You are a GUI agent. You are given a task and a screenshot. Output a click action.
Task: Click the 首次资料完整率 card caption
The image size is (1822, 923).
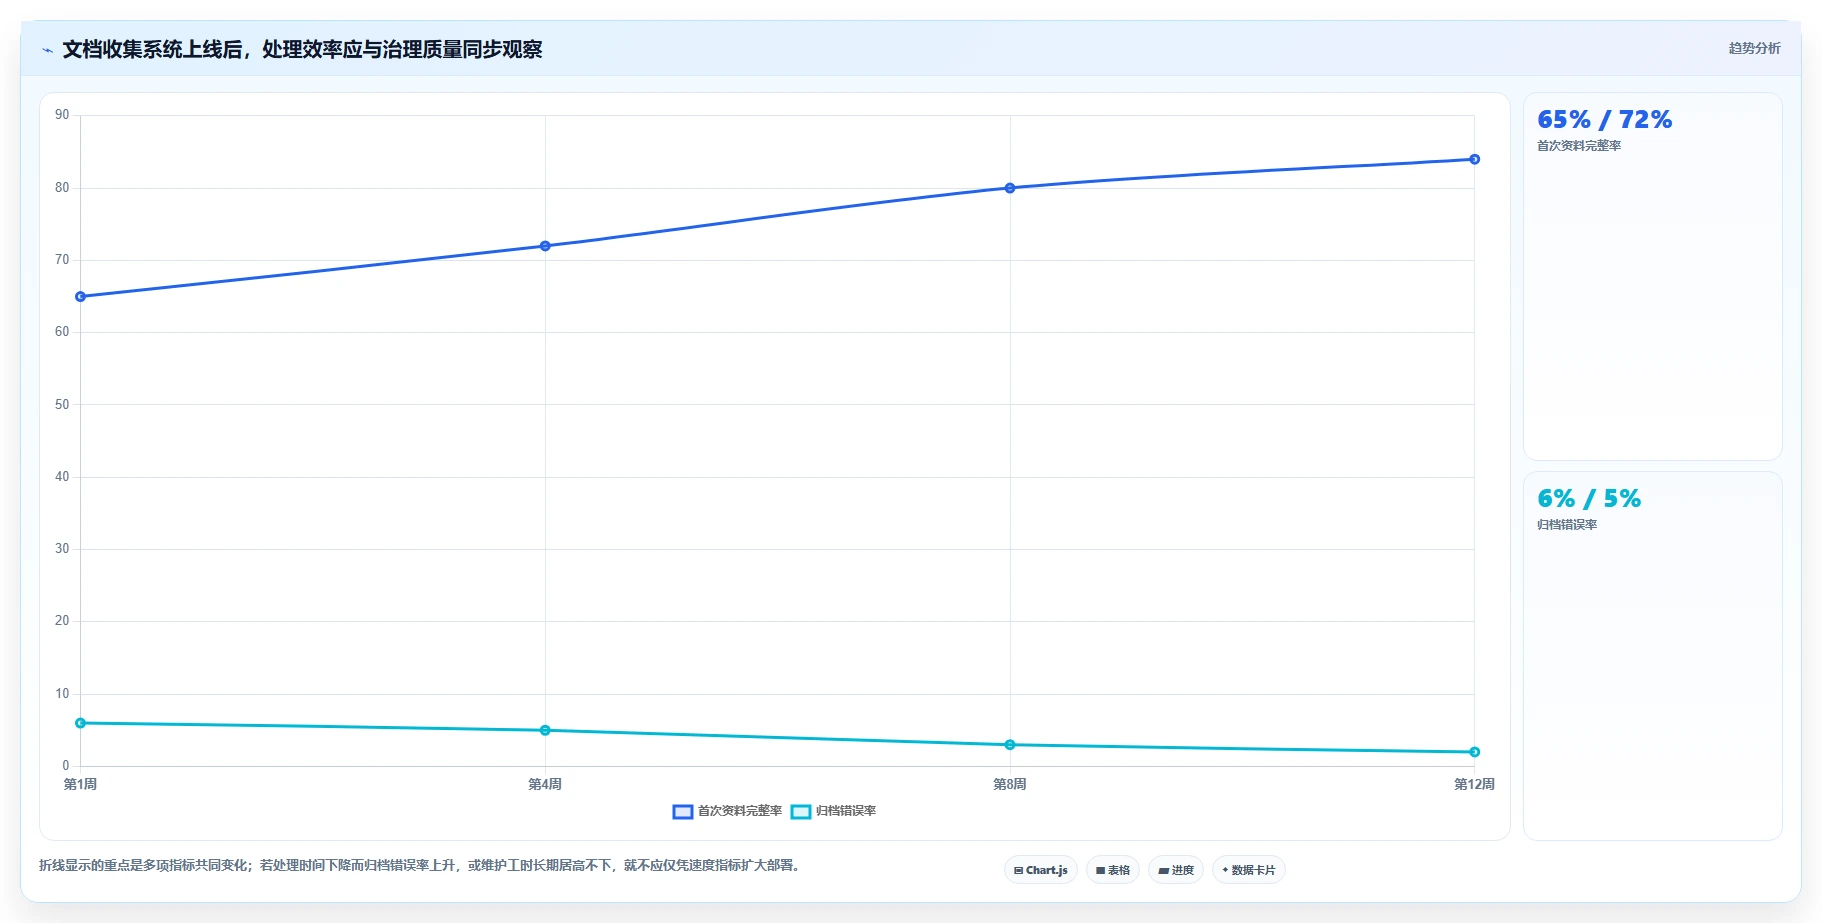(1579, 146)
